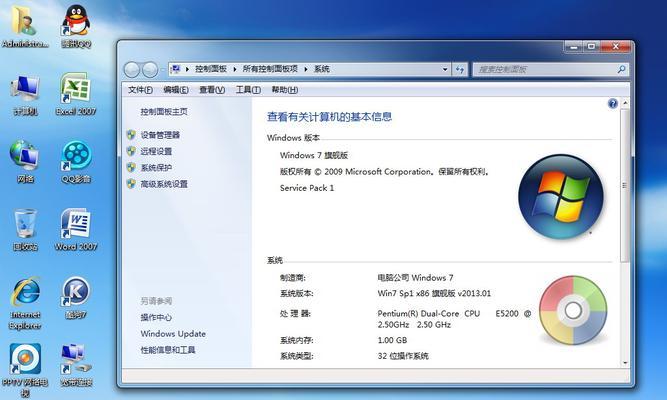This screenshot has width=667, height=400.
Task: Click the shield icon beside 设备管理器
Action: (131, 135)
